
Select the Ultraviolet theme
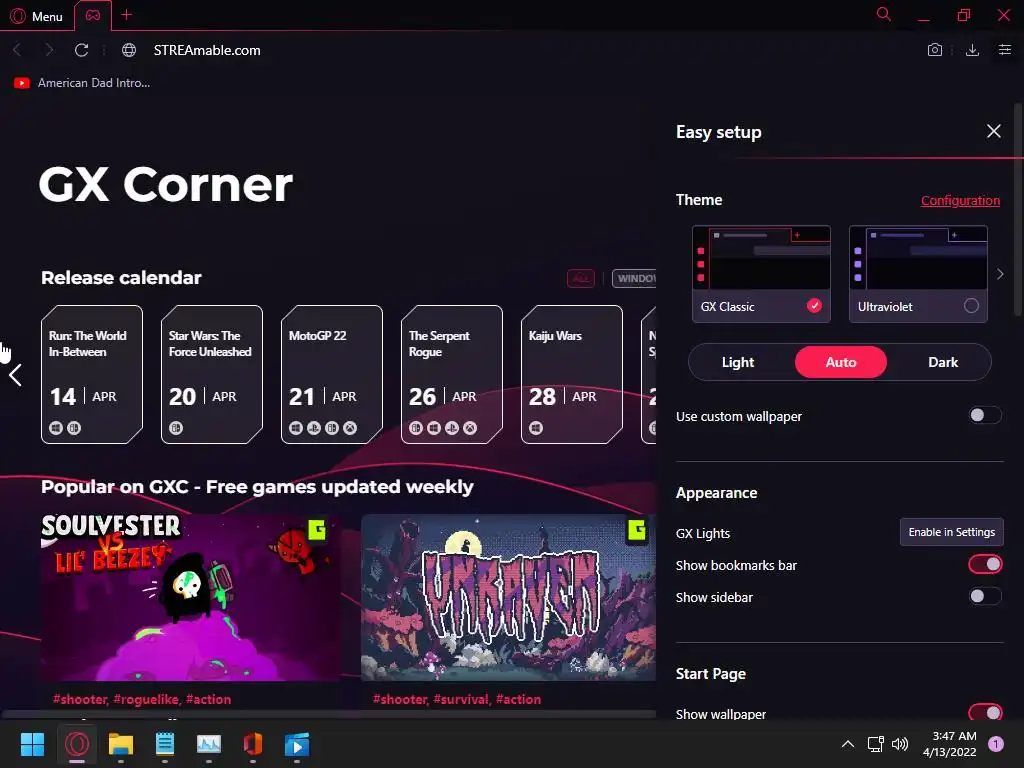pos(918,274)
